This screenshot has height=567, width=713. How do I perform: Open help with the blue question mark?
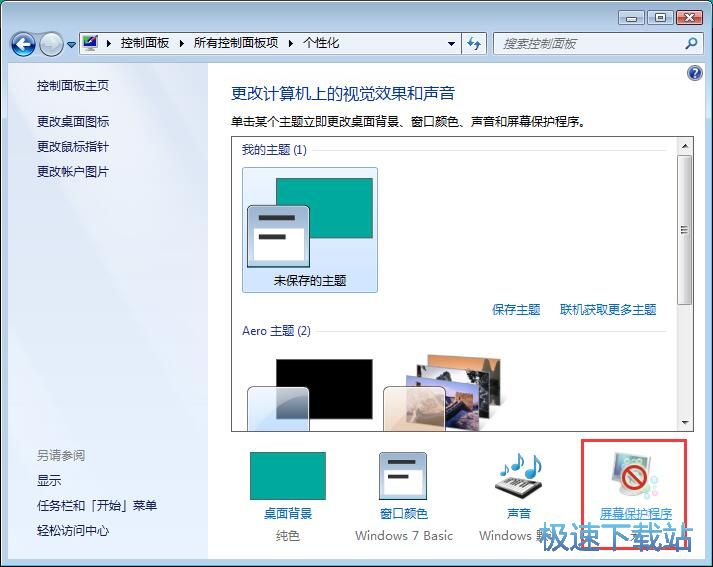pos(694,73)
